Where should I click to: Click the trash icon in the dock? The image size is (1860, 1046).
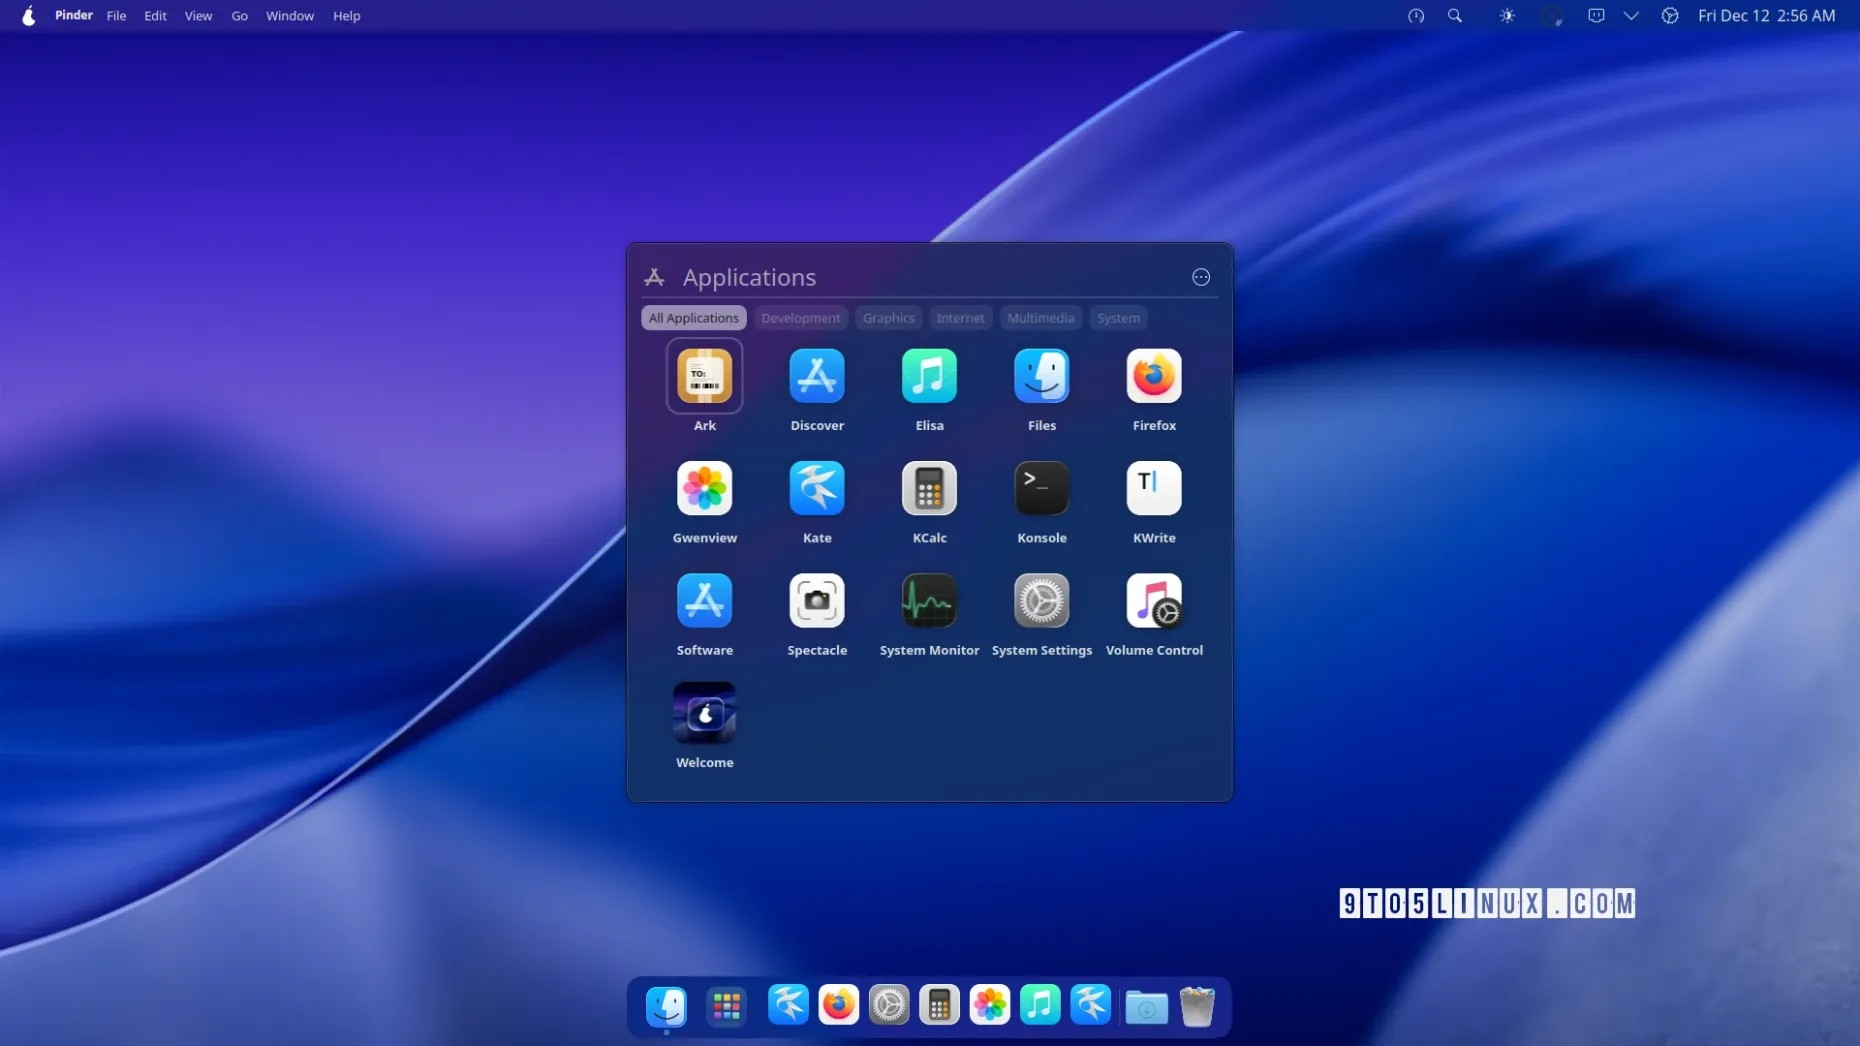click(1196, 1006)
